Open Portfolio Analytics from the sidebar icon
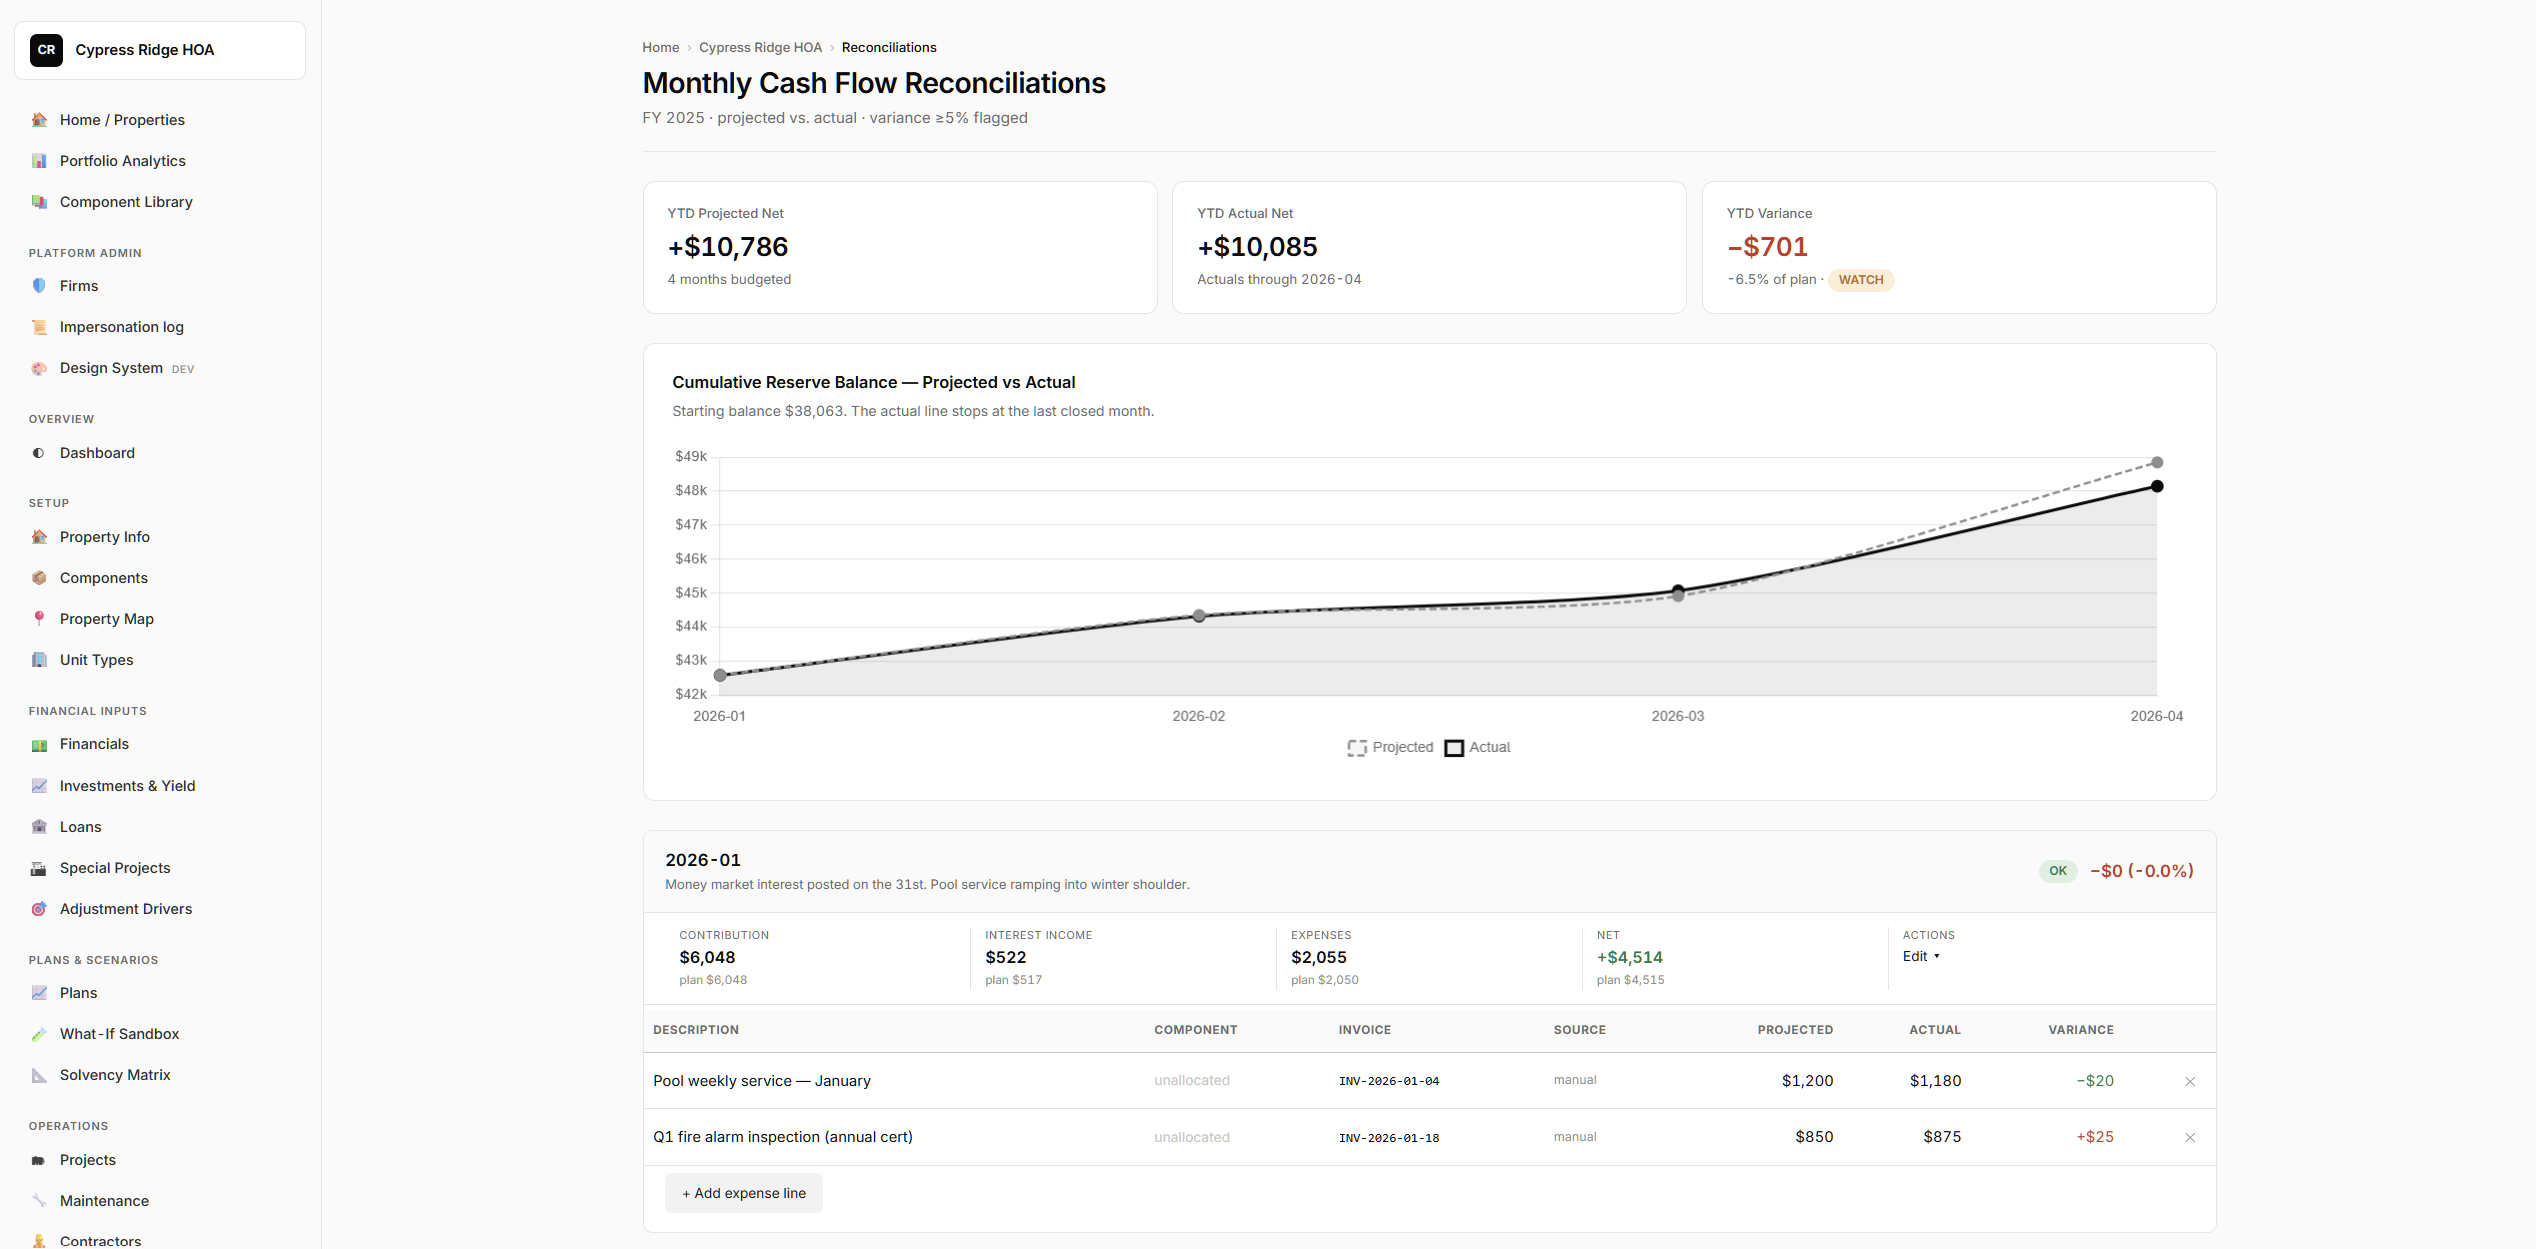2536x1249 pixels. [39, 161]
